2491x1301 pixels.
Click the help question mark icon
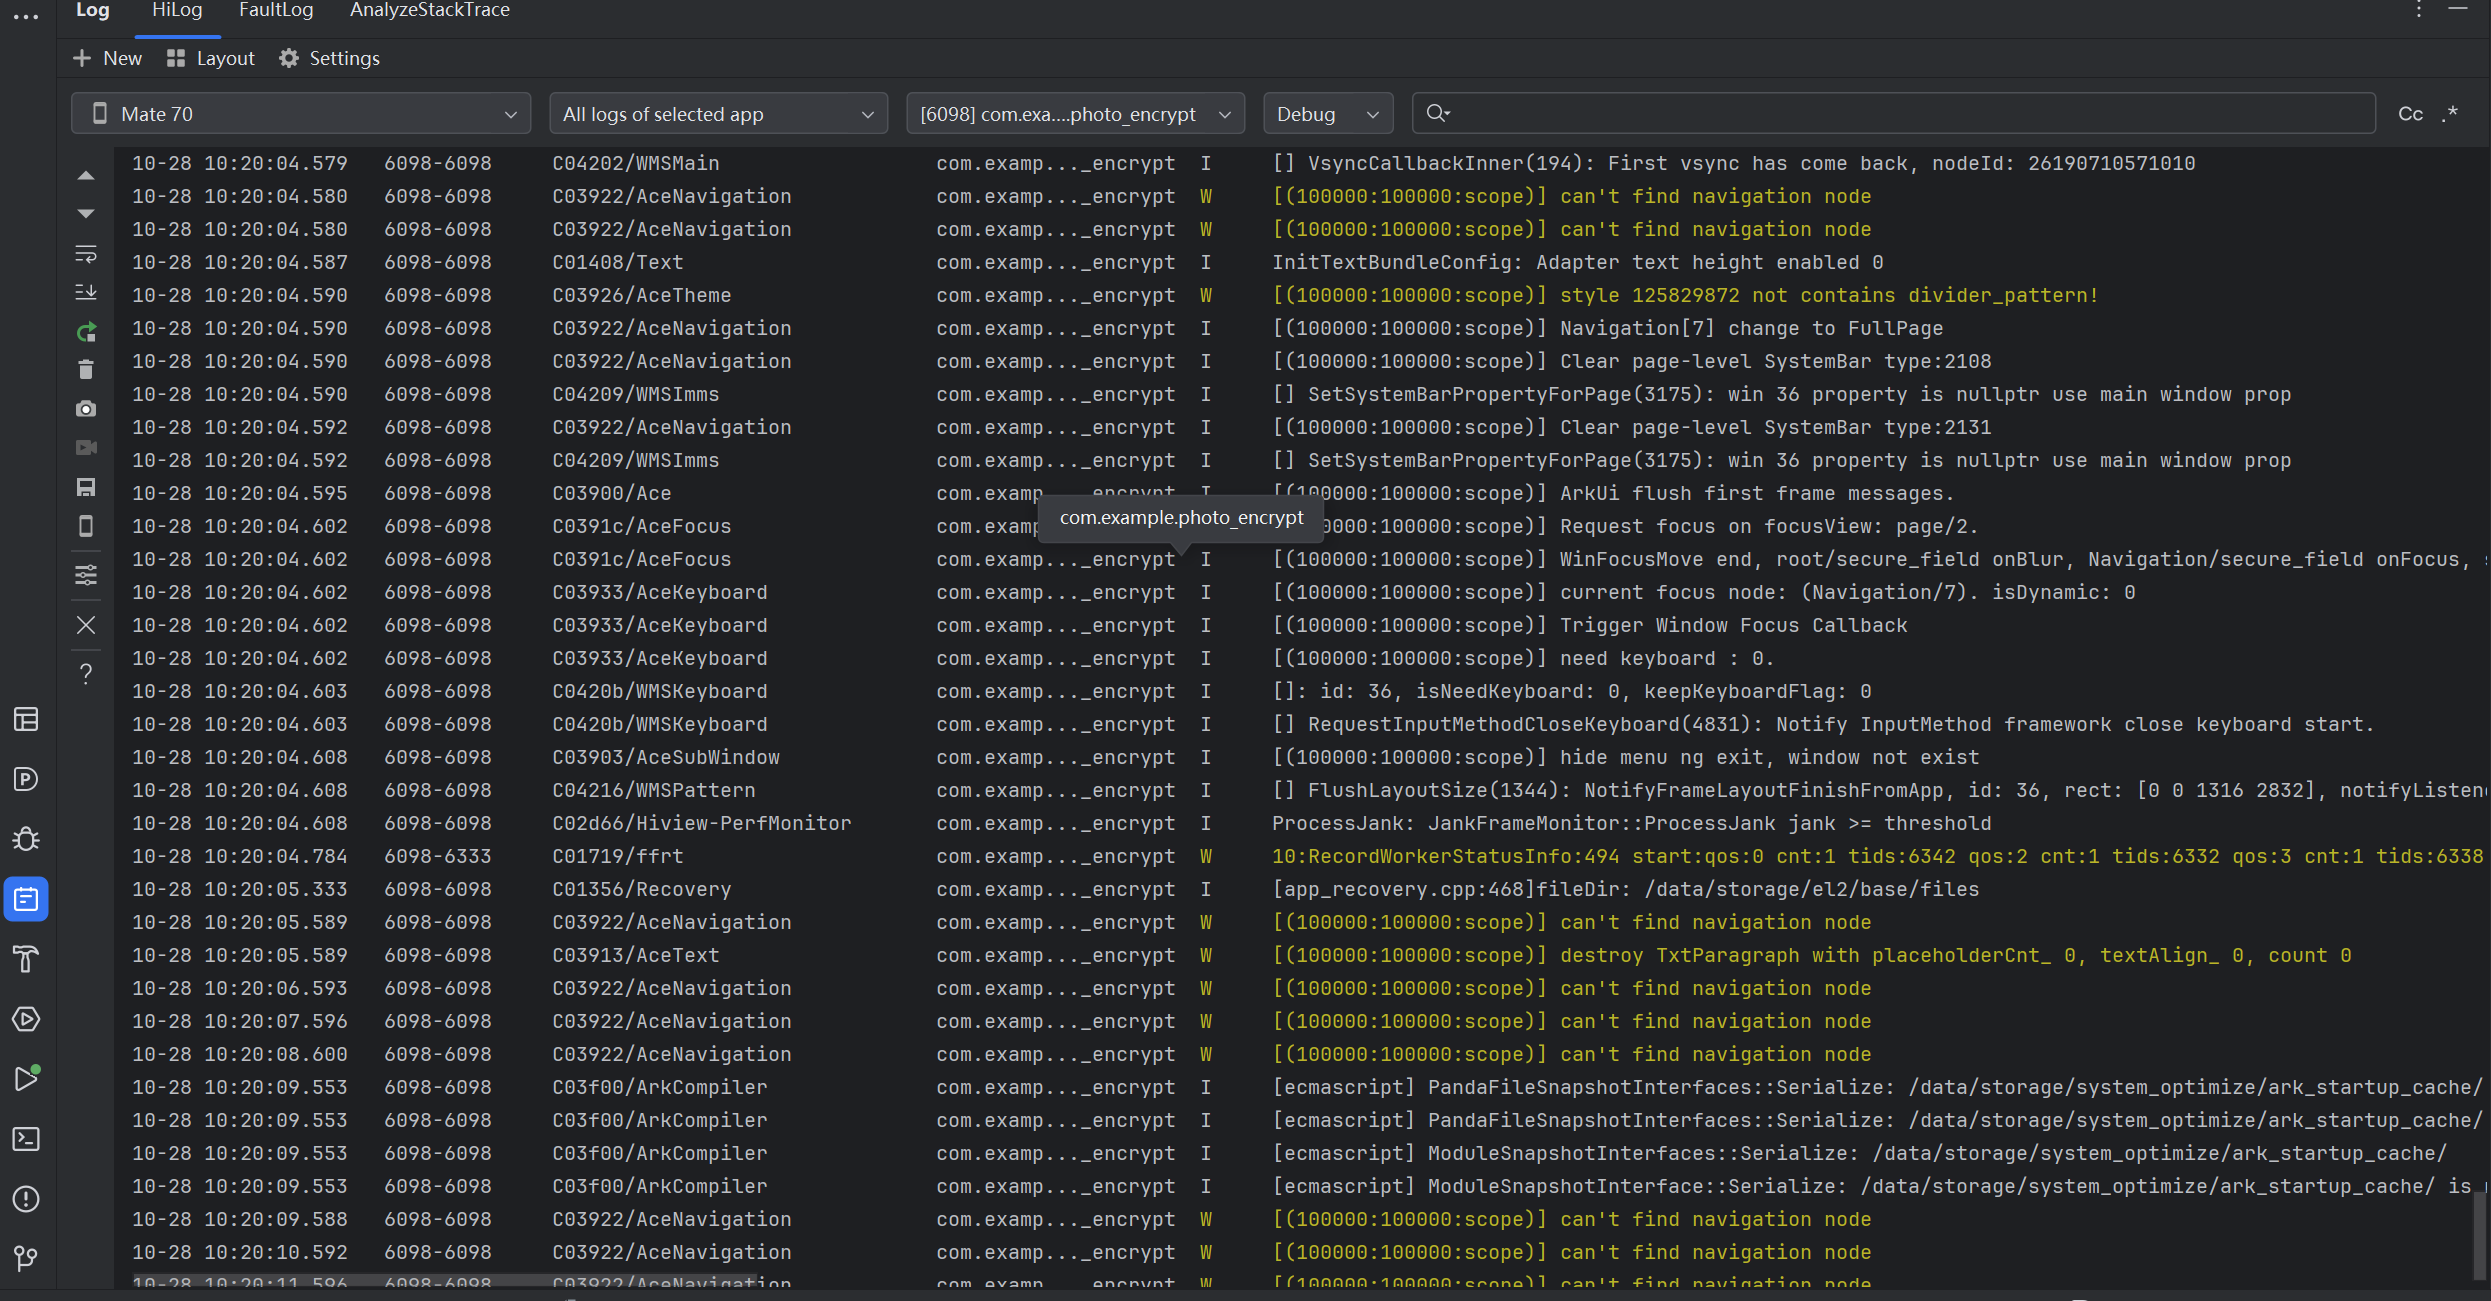(x=86, y=673)
